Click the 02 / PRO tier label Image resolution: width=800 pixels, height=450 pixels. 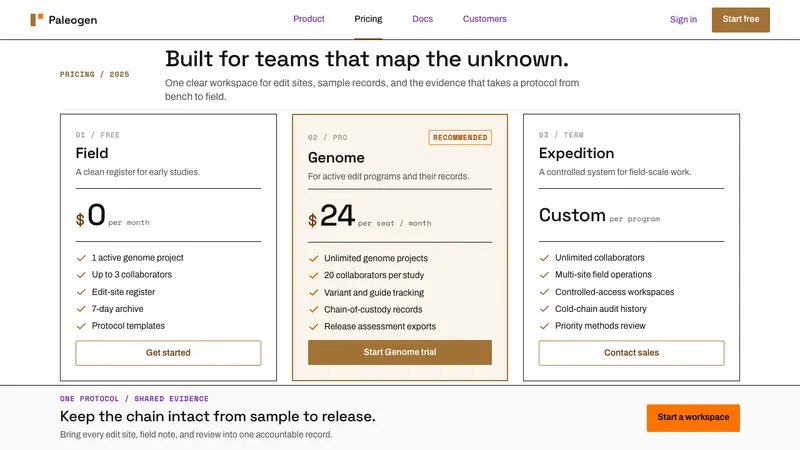click(x=328, y=137)
